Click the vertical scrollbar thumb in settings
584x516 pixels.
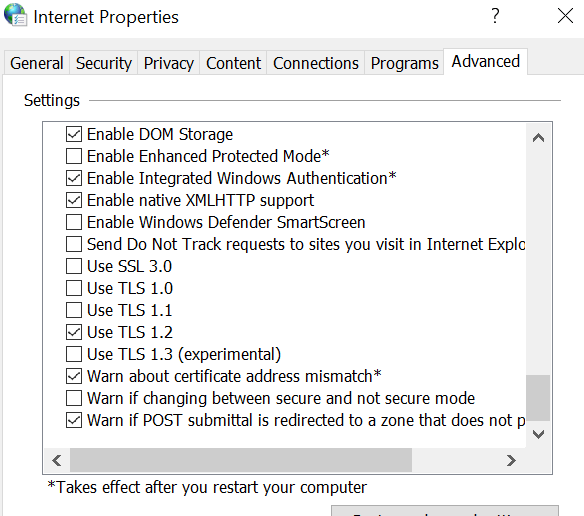(538, 398)
